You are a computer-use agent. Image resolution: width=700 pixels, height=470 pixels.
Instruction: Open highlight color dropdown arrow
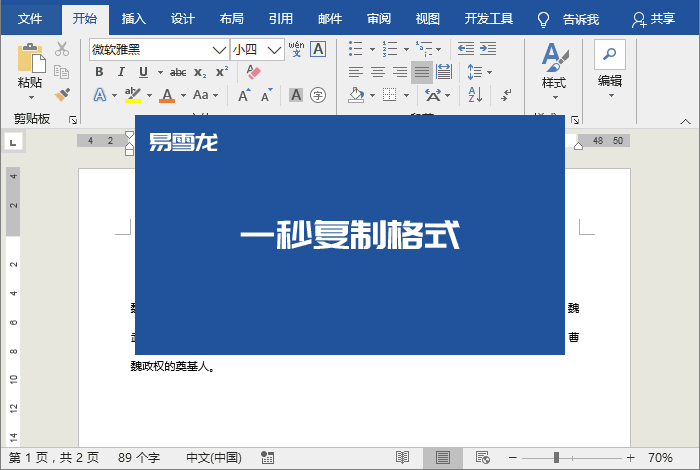(x=149, y=95)
